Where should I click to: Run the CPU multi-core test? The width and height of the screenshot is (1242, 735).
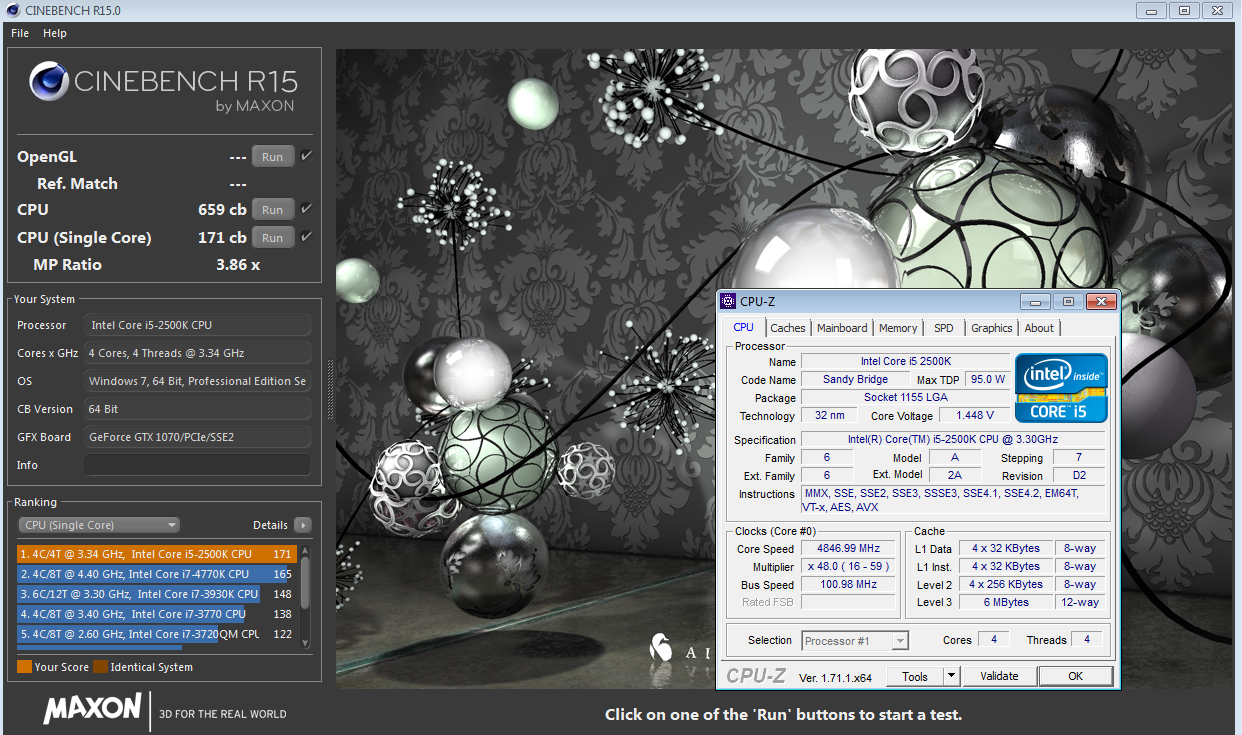click(272, 210)
